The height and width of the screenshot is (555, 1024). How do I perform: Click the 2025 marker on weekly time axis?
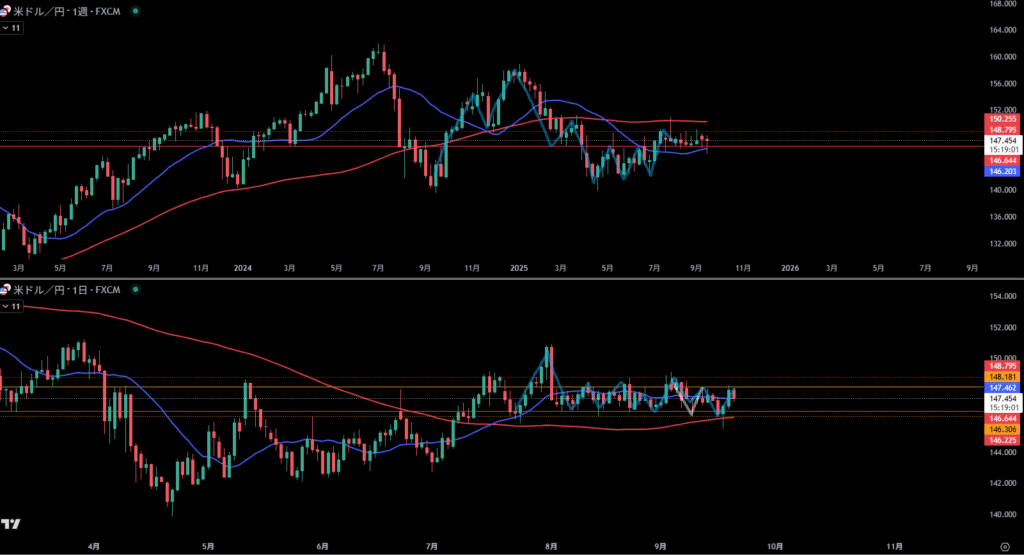tap(517, 268)
